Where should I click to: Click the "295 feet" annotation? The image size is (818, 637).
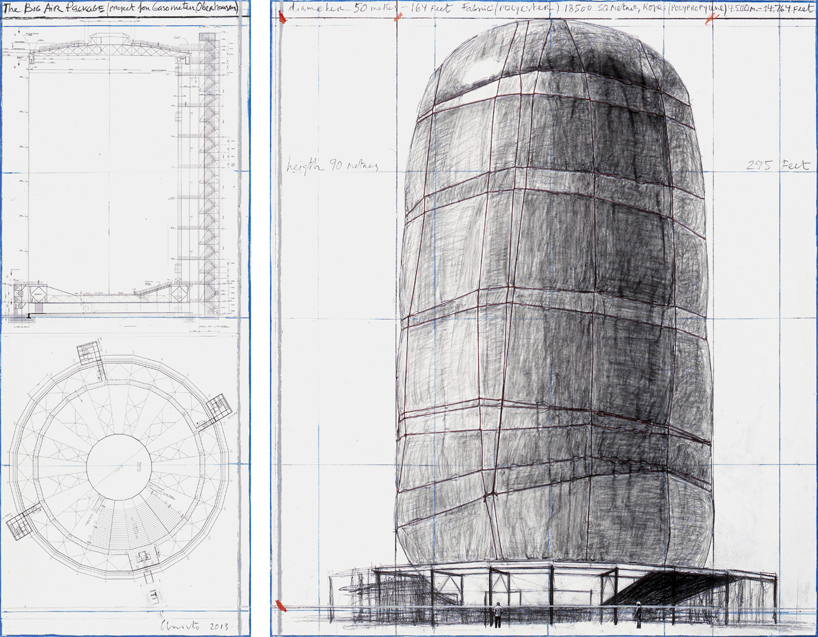[x=770, y=166]
